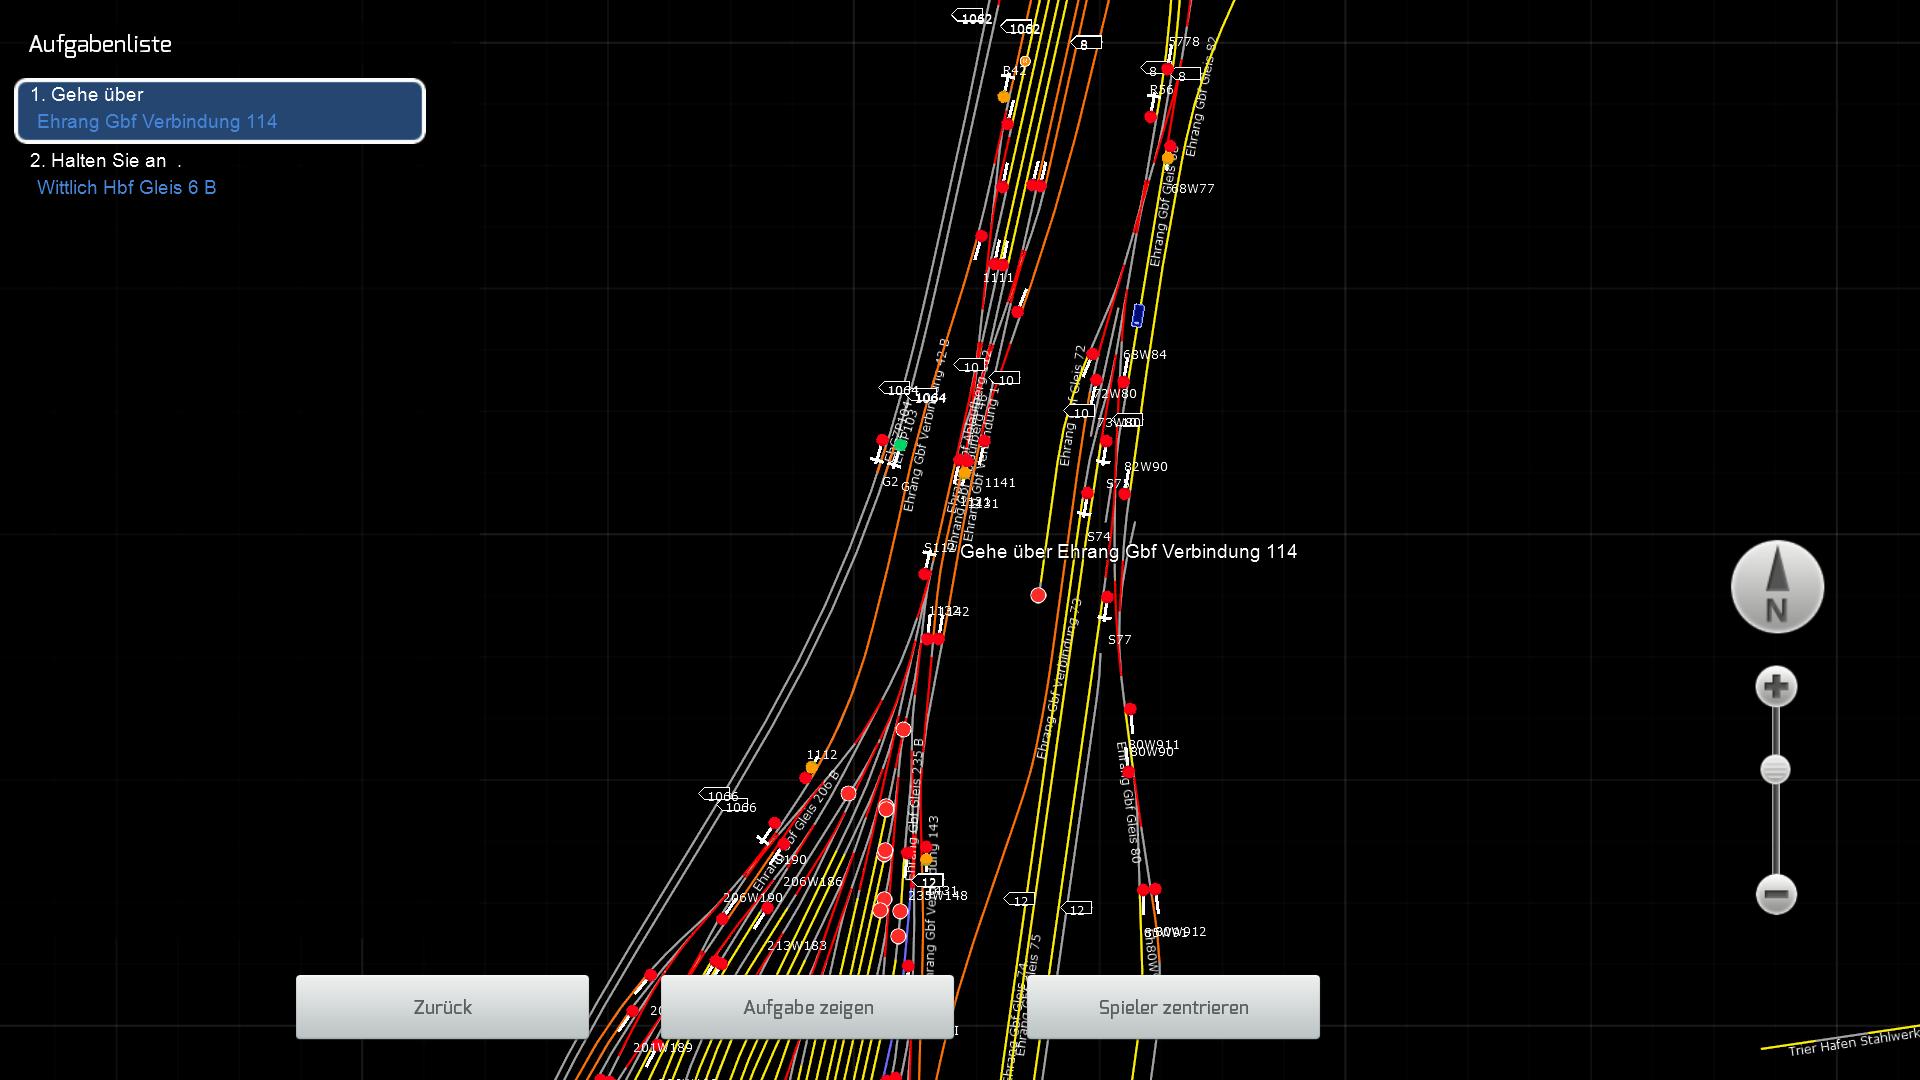Click speed limit sign 12 near Gleis 75
Image resolution: width=1920 pixels, height=1080 pixels.
coord(1020,900)
